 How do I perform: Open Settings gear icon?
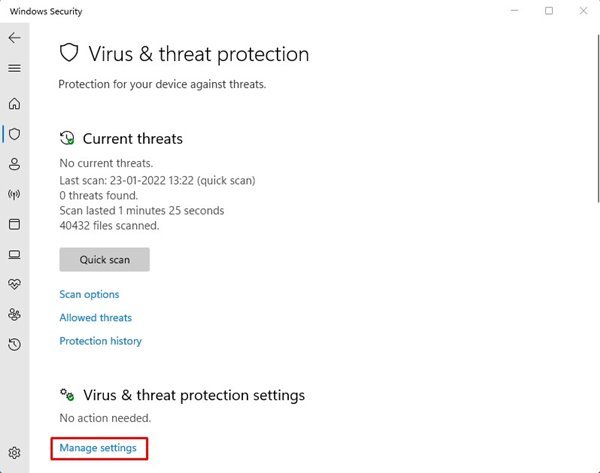pos(15,453)
